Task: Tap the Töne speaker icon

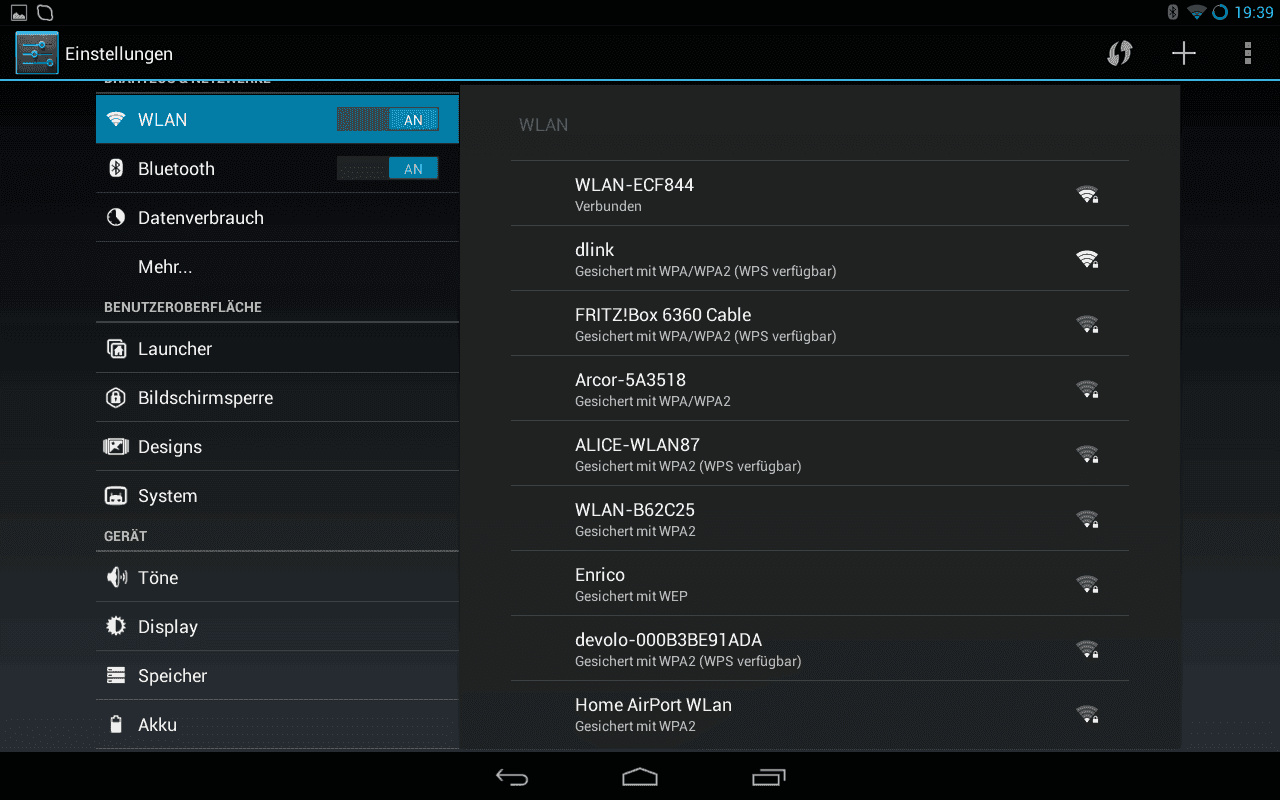Action: point(116,577)
